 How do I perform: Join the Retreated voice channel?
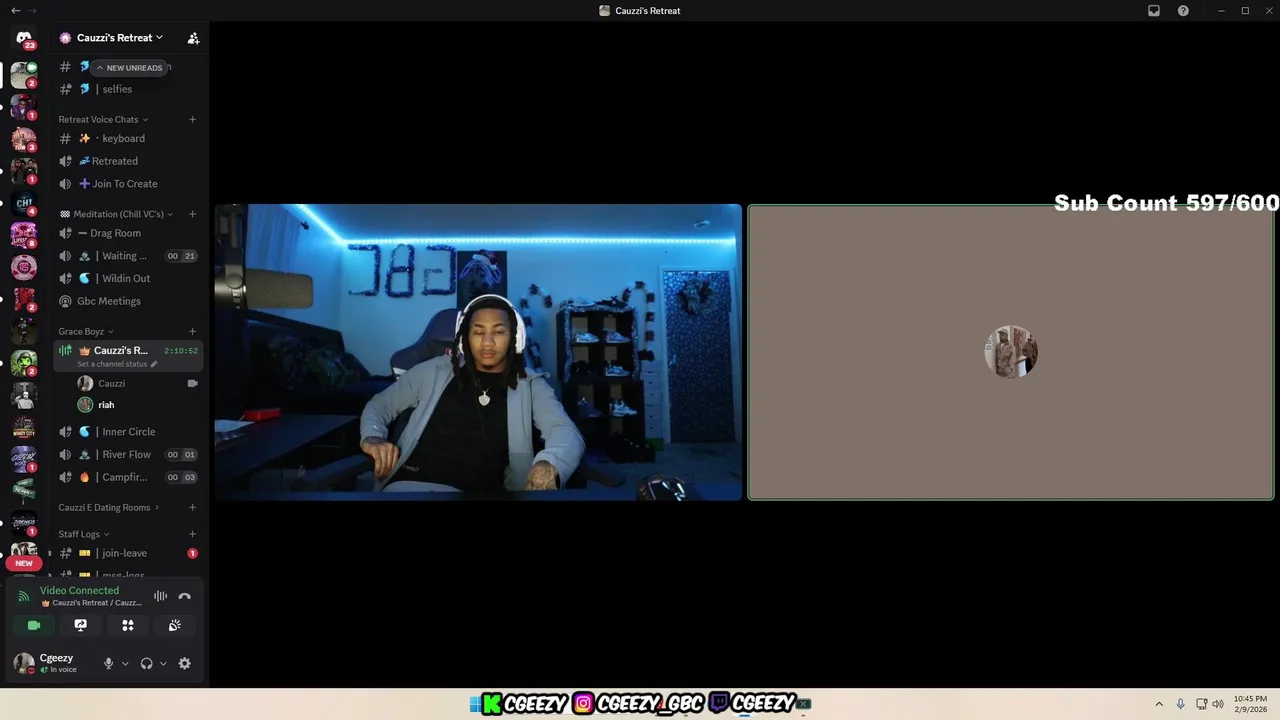click(129, 161)
